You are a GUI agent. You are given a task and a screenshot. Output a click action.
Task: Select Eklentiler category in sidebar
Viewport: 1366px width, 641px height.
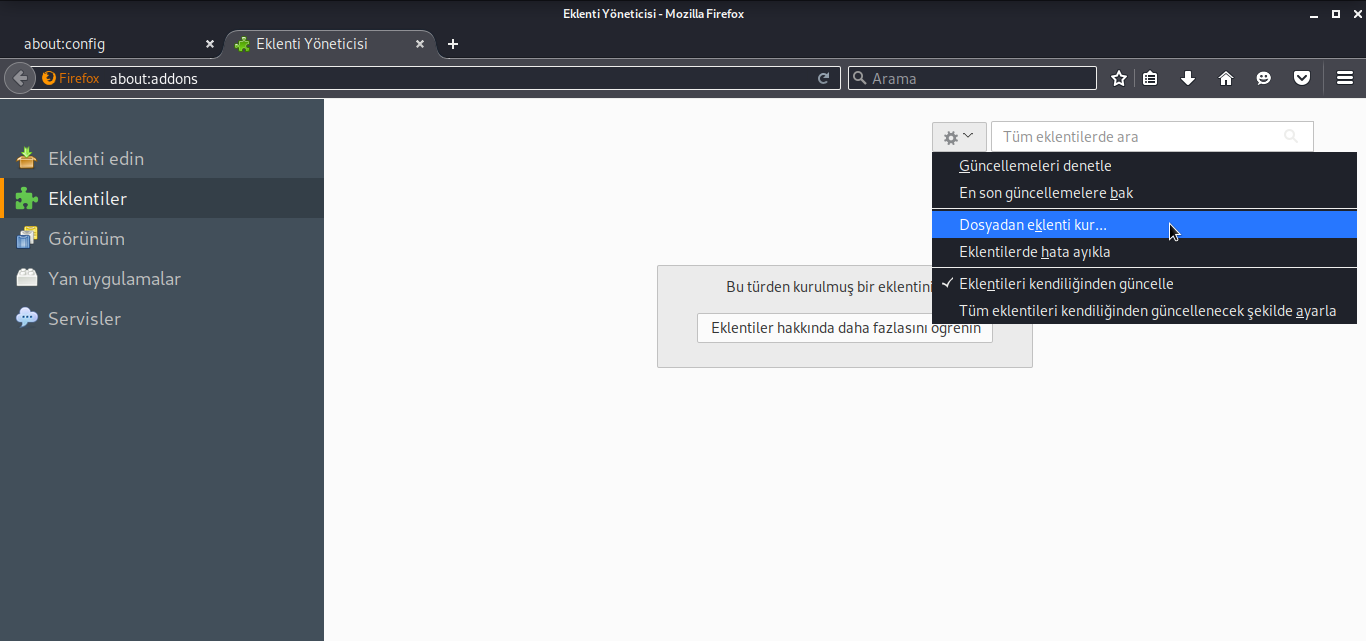[162, 198]
